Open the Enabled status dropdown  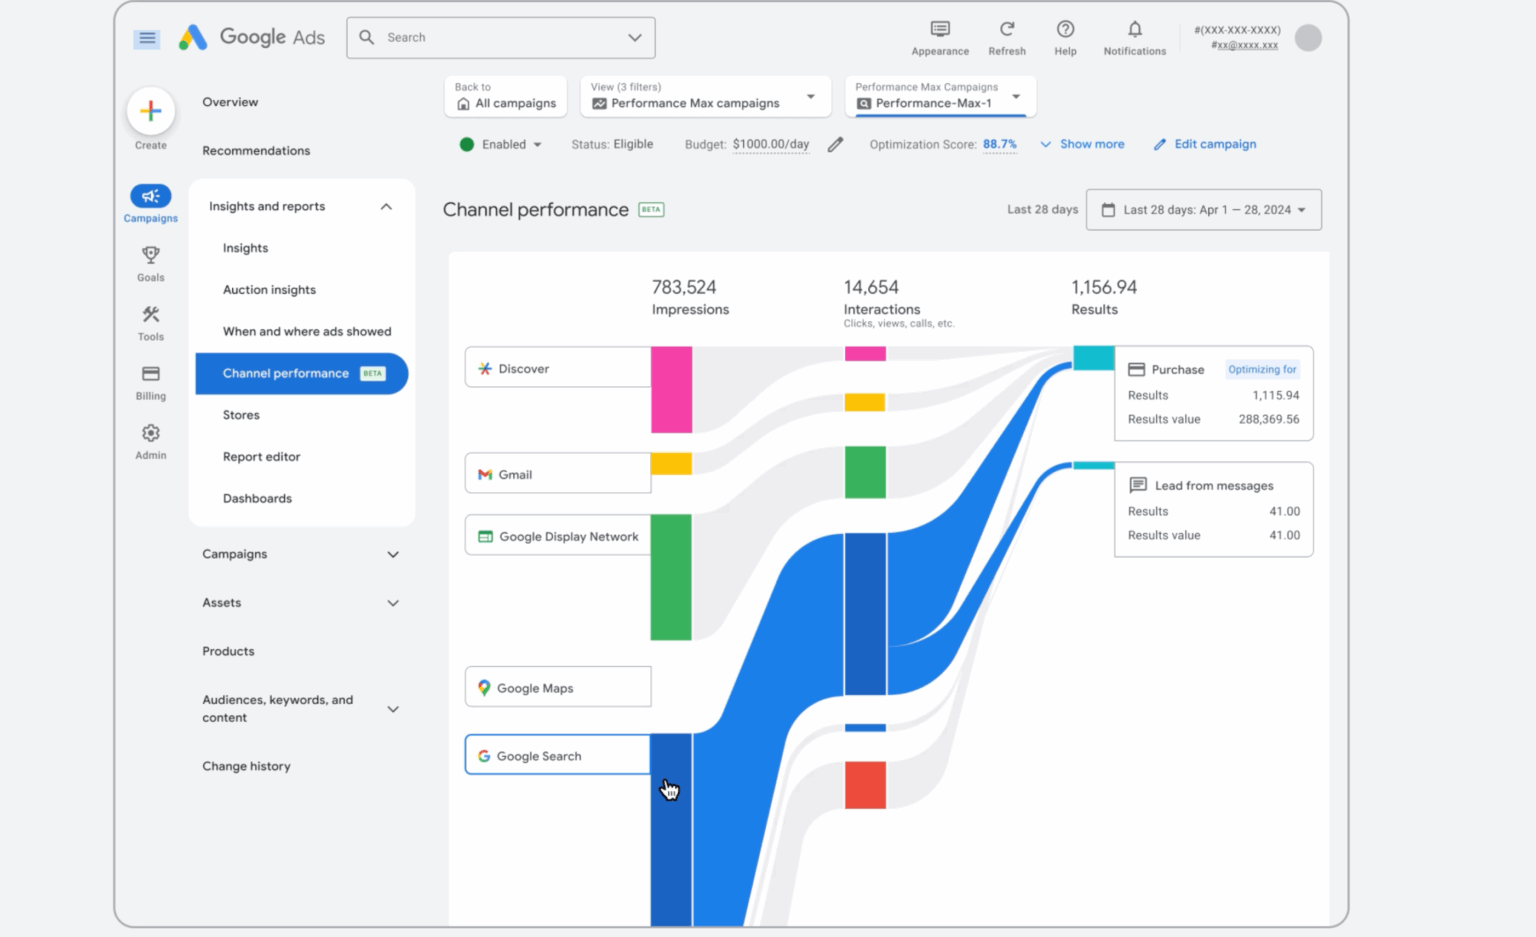click(501, 145)
